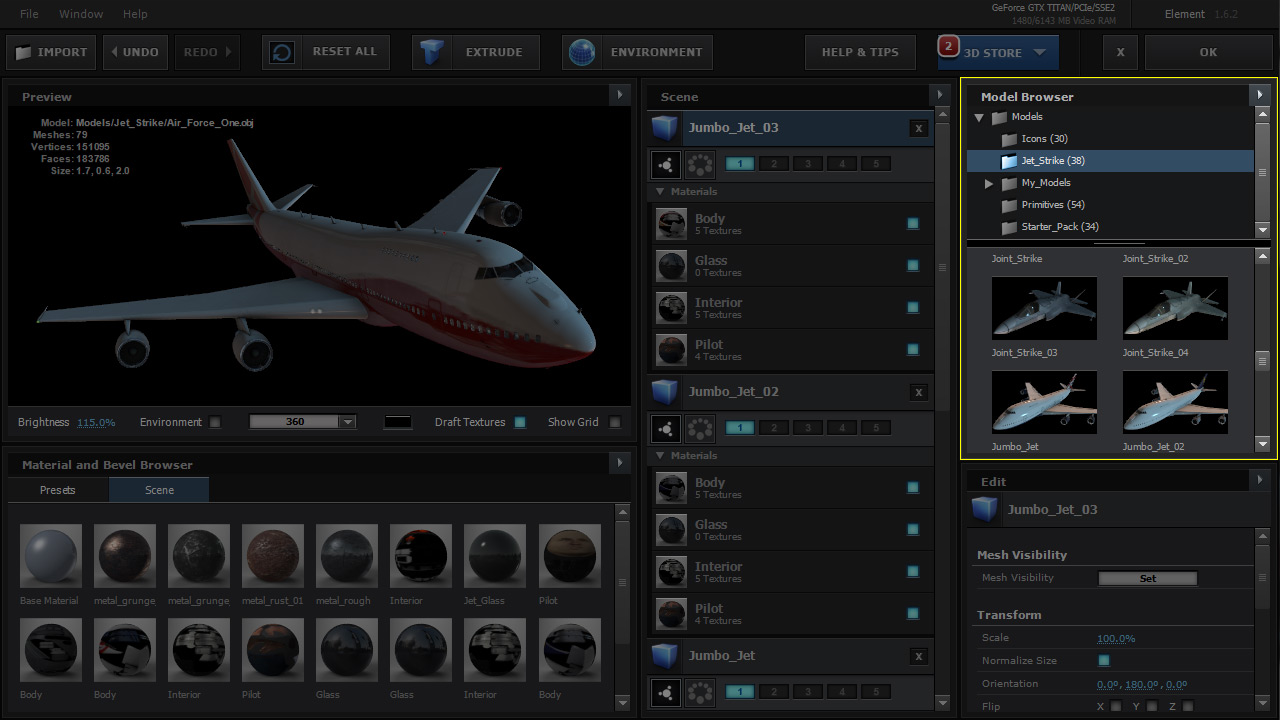This screenshot has height=720, width=1280.
Task: Enable the Show Grid checkbox
Action: click(x=615, y=422)
